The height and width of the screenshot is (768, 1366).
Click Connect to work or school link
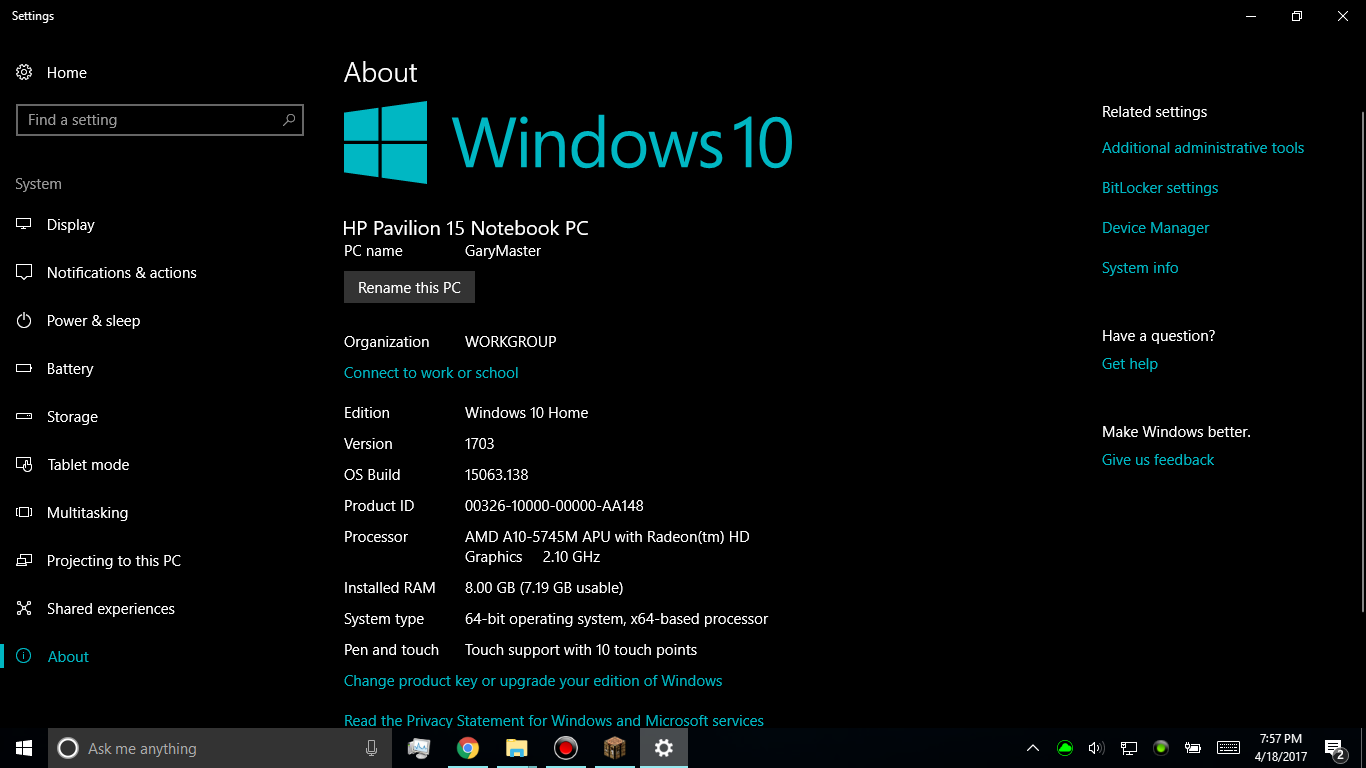click(x=431, y=373)
